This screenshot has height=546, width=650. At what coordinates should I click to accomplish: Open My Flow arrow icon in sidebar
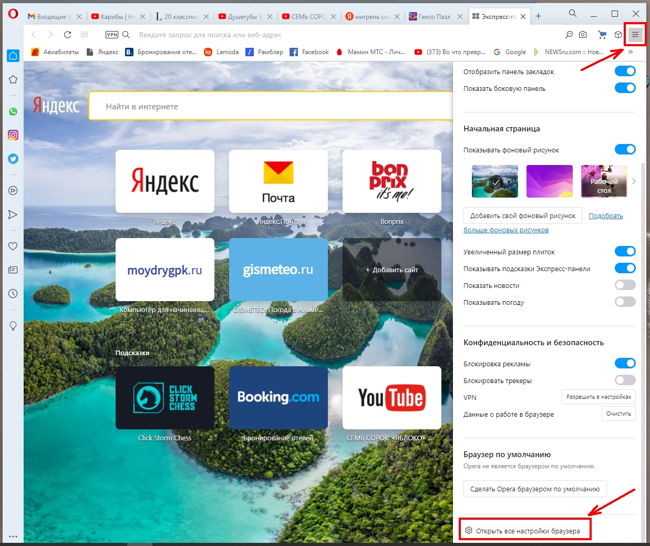point(13,214)
